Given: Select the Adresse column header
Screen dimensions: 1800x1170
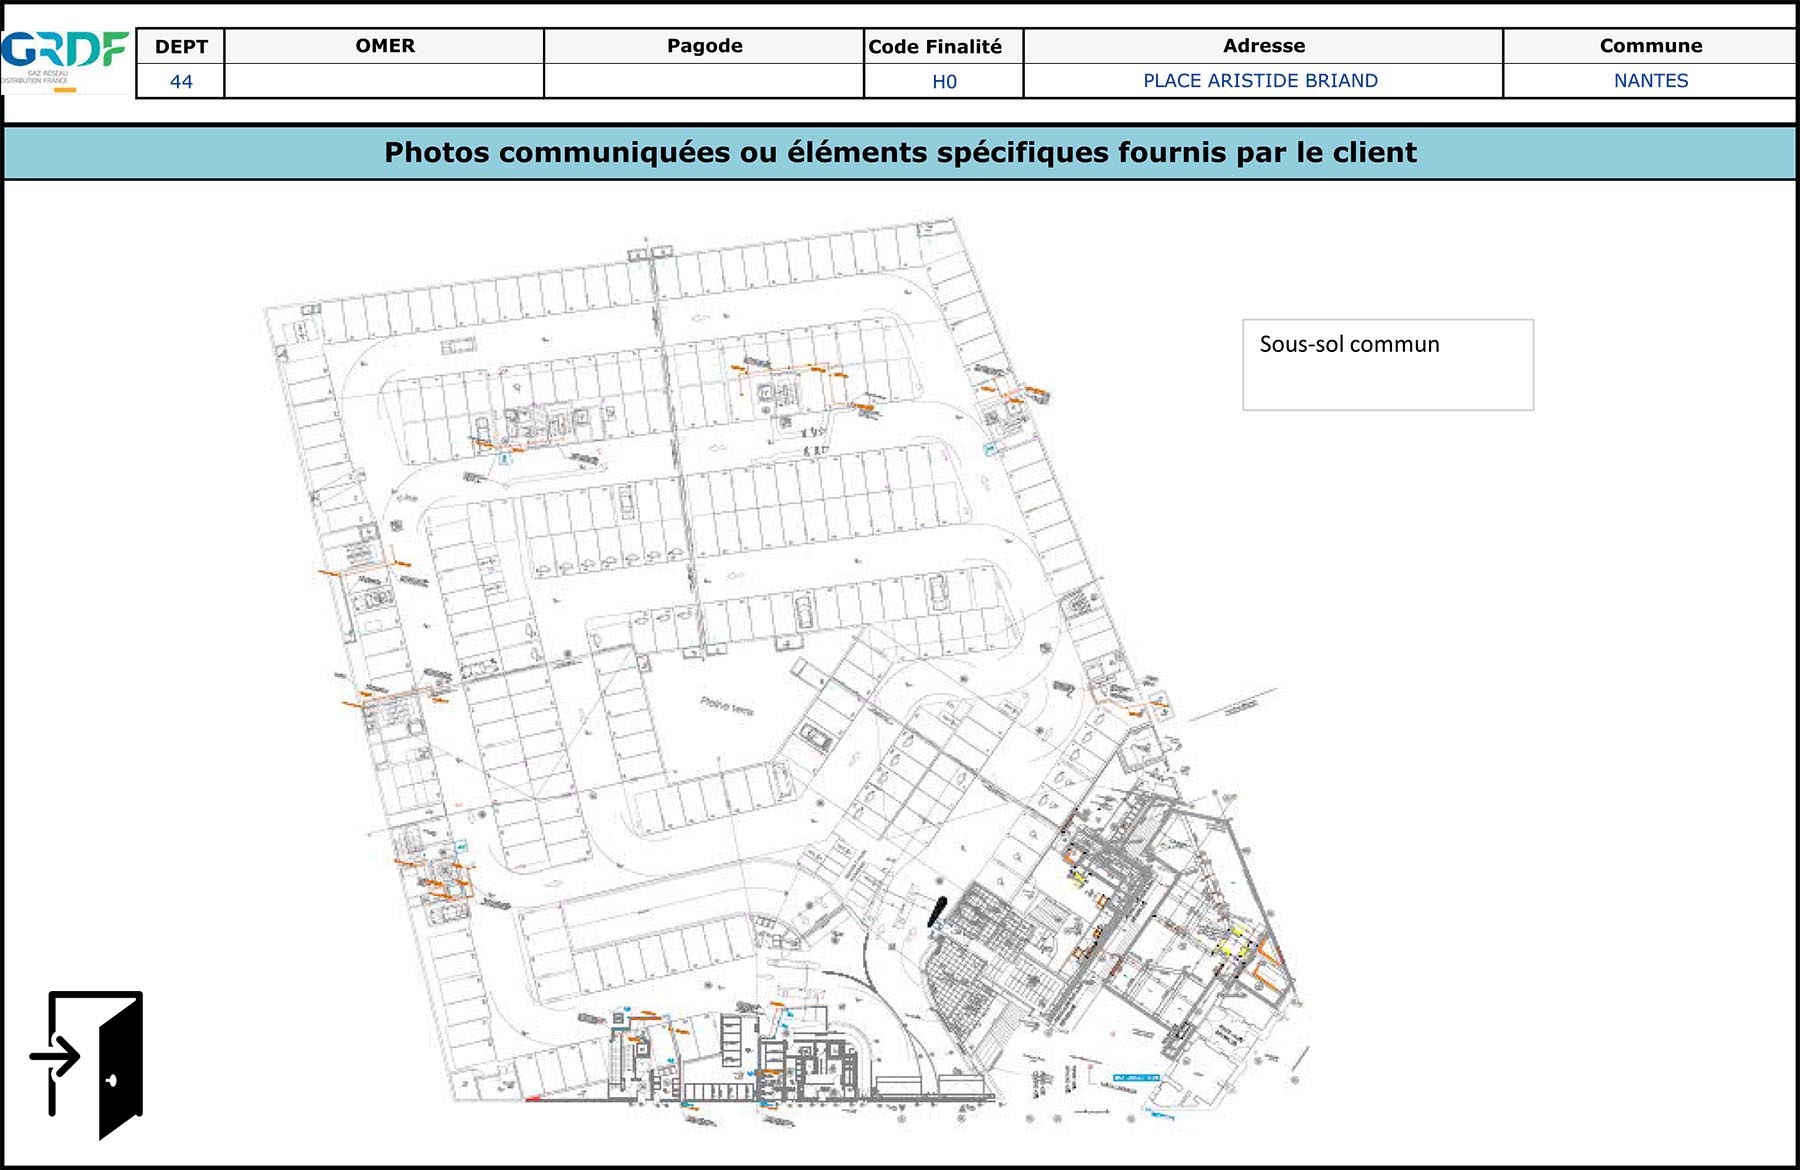Looking at the screenshot, I should click(1263, 46).
